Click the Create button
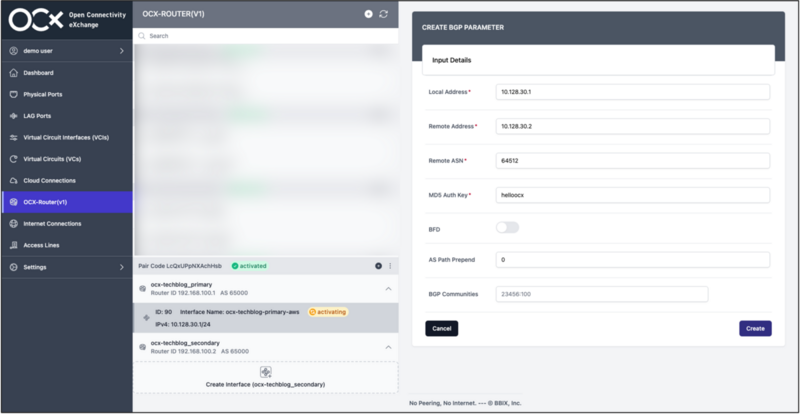 point(755,329)
